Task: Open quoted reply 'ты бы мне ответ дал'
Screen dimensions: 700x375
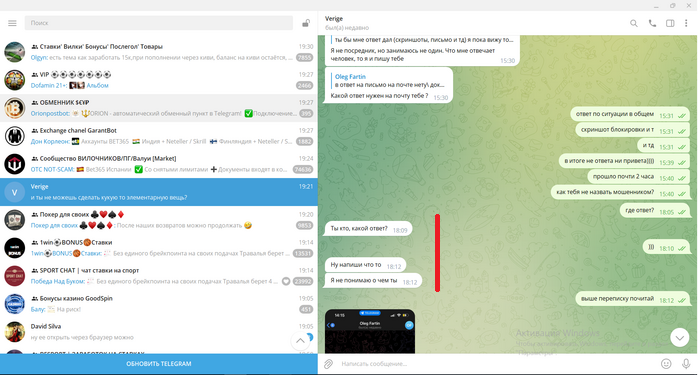Action: coord(423,39)
